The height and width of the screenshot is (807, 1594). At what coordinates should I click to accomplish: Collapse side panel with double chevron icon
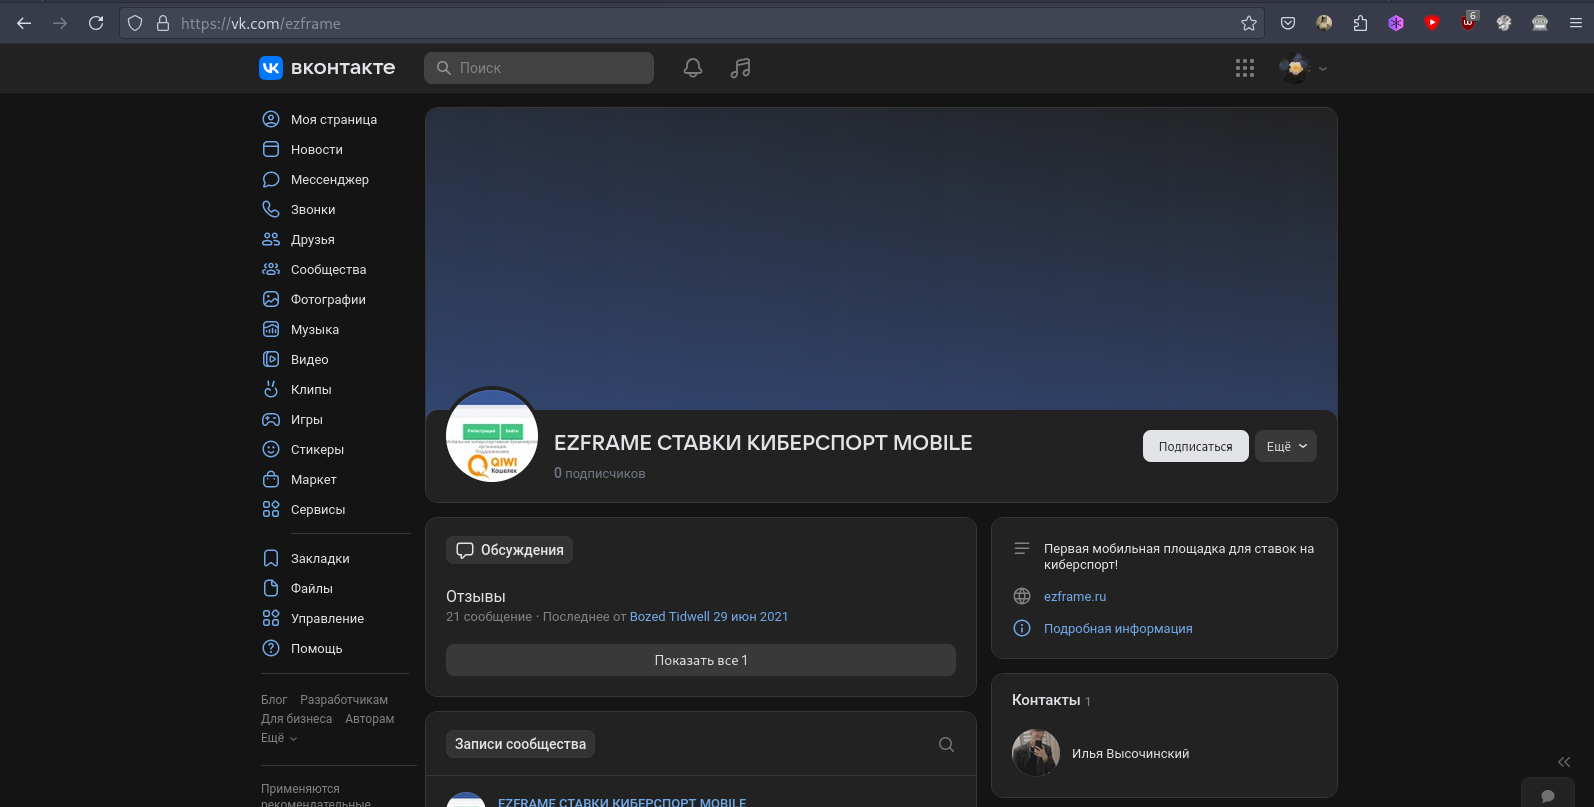click(1564, 762)
